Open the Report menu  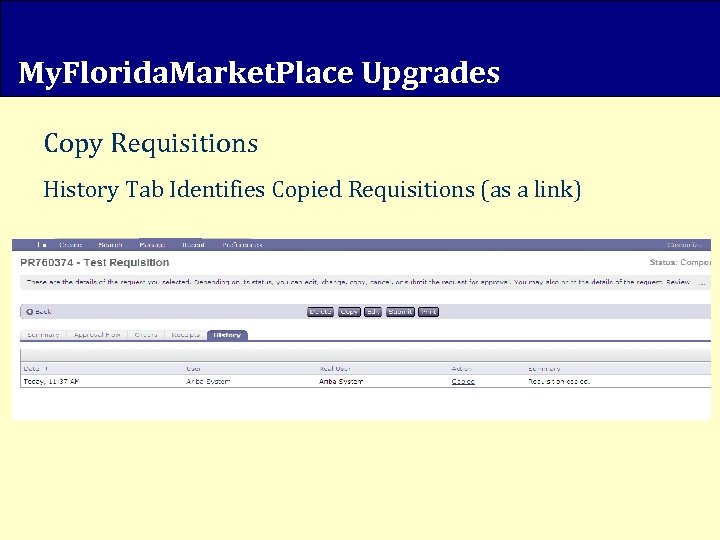click(193, 245)
